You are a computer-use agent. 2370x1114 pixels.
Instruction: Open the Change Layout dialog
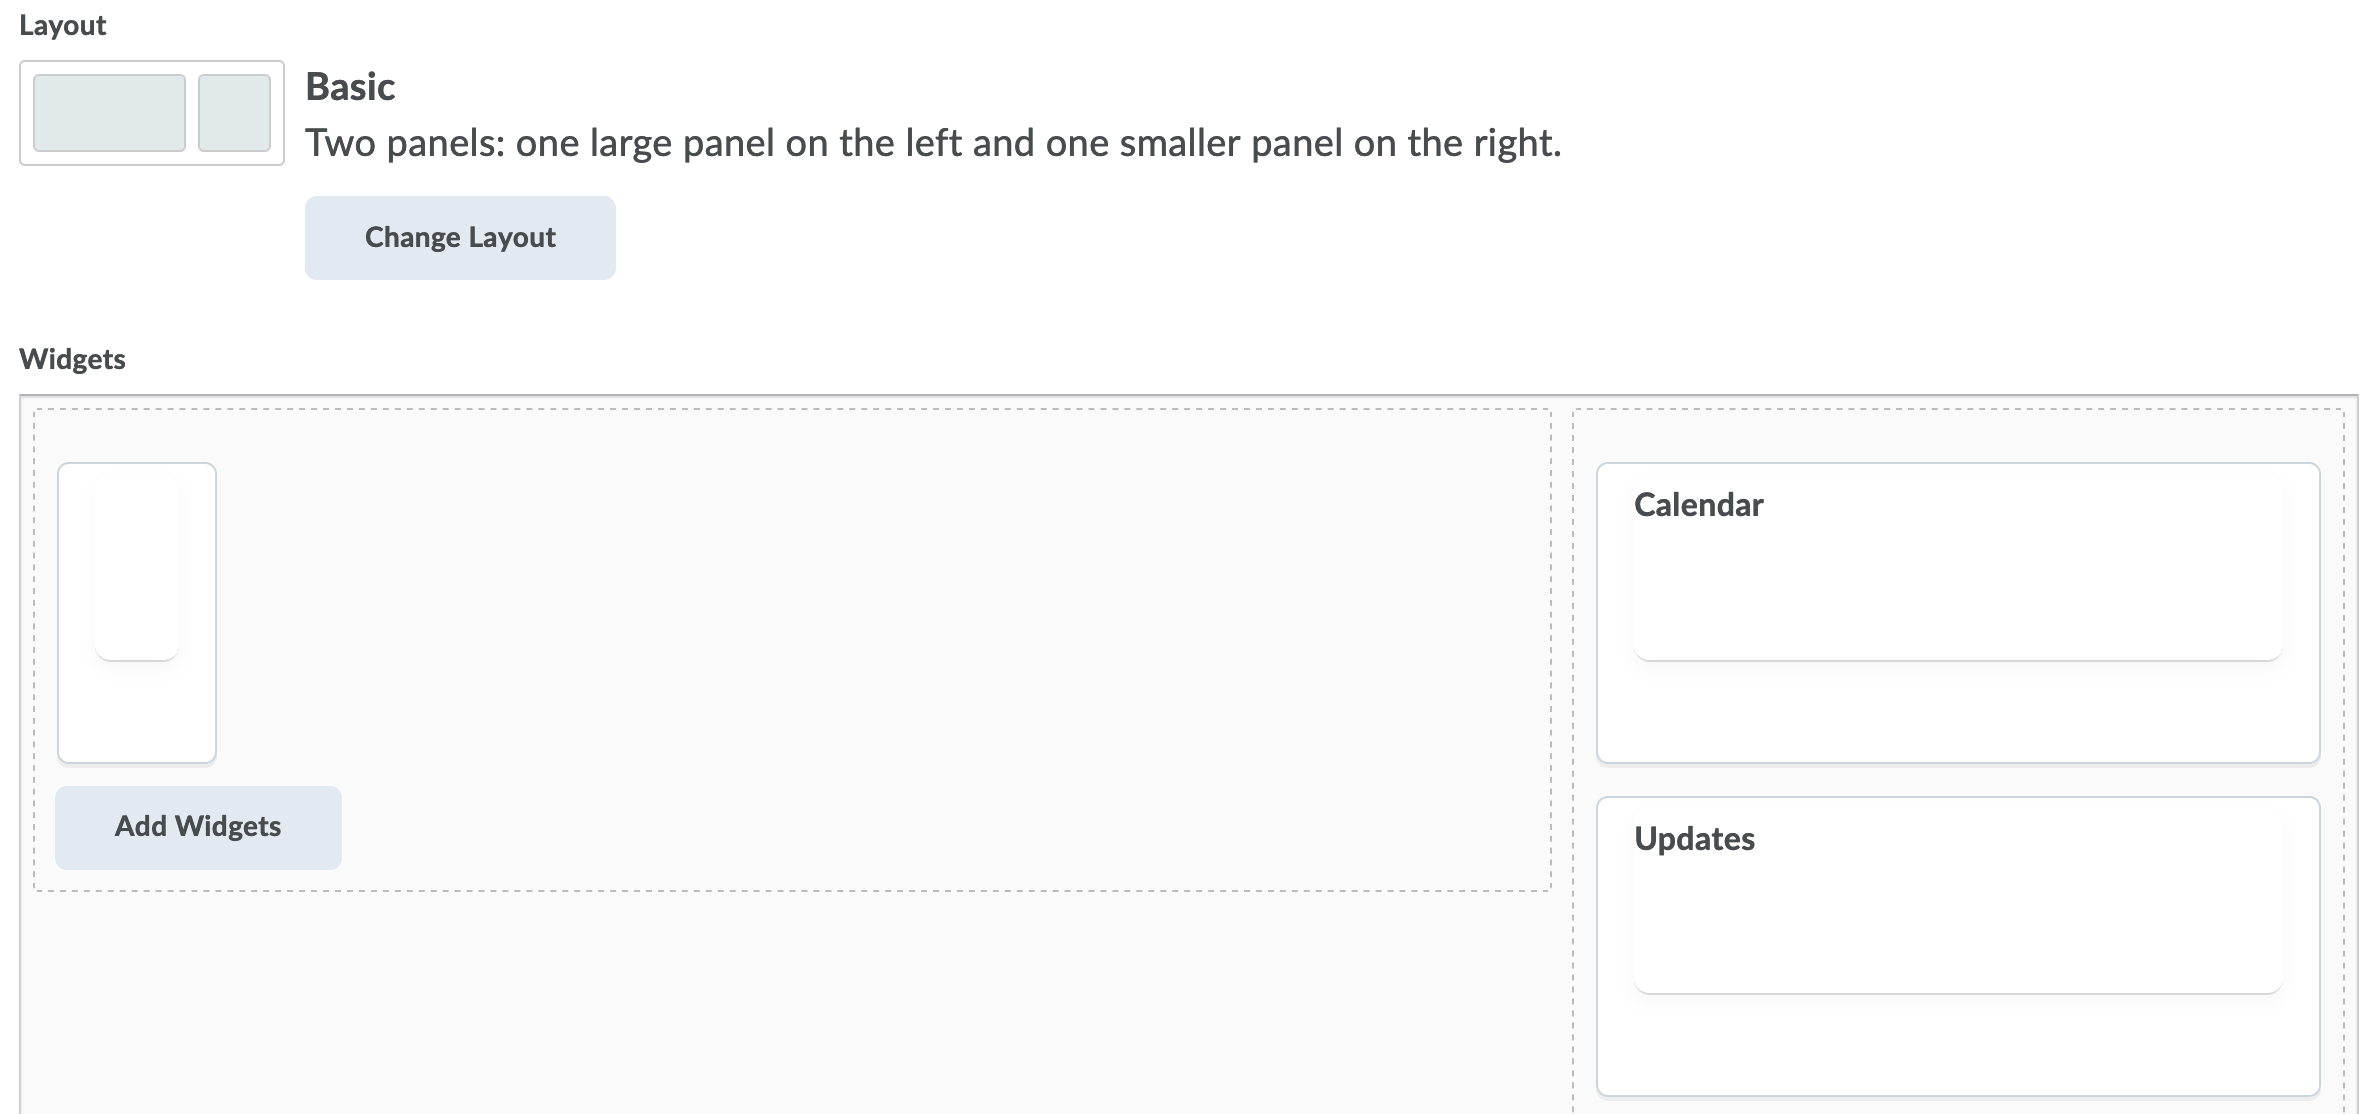tap(460, 237)
